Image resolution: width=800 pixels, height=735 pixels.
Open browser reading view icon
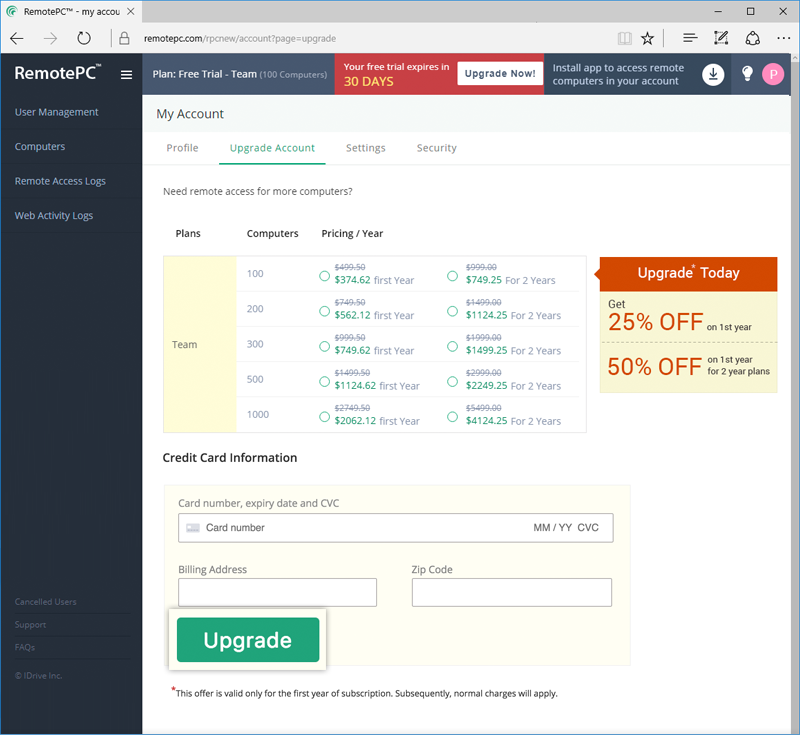tap(624, 38)
